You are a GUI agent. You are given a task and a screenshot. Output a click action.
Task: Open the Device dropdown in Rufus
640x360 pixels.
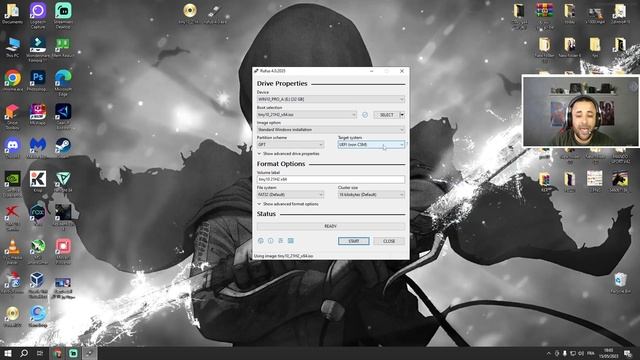pos(331,99)
